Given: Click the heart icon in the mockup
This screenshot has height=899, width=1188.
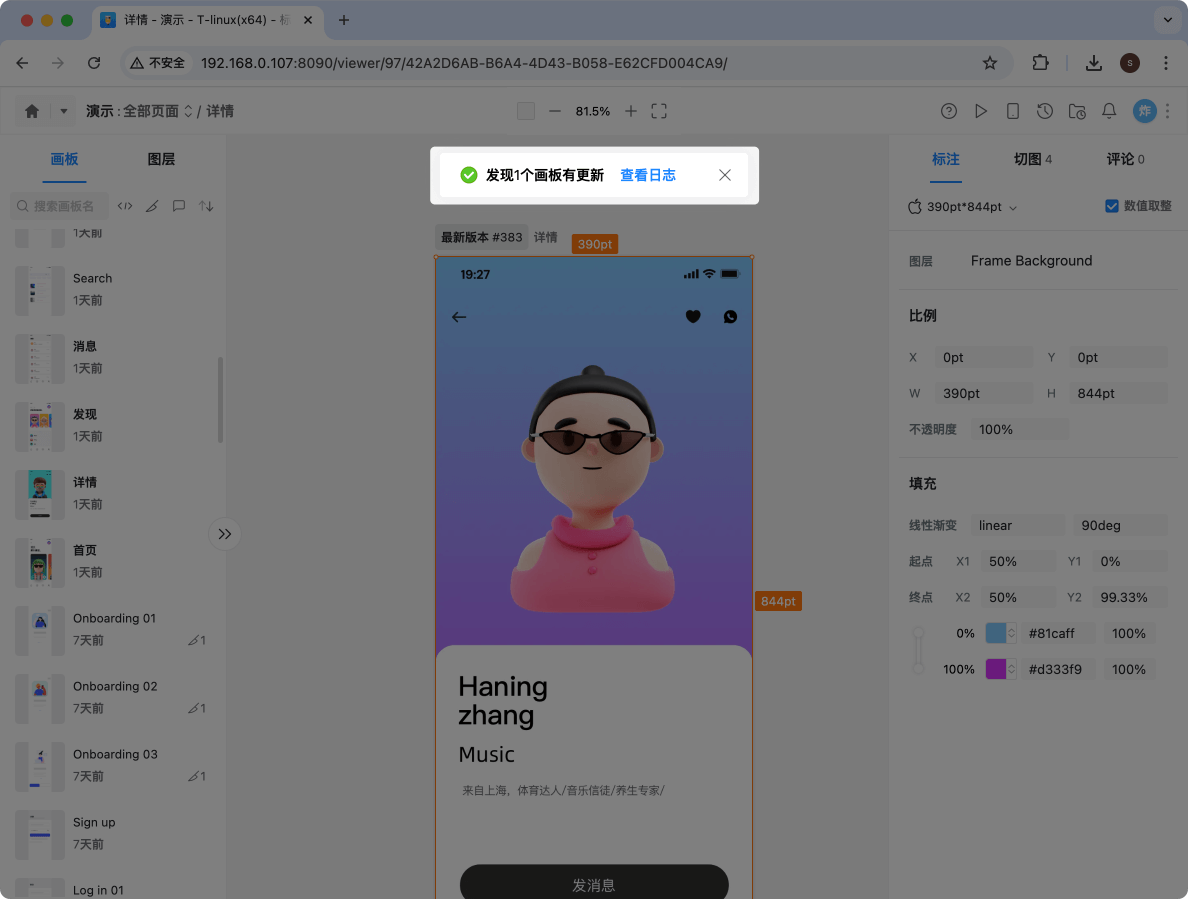Looking at the screenshot, I should 693,317.
